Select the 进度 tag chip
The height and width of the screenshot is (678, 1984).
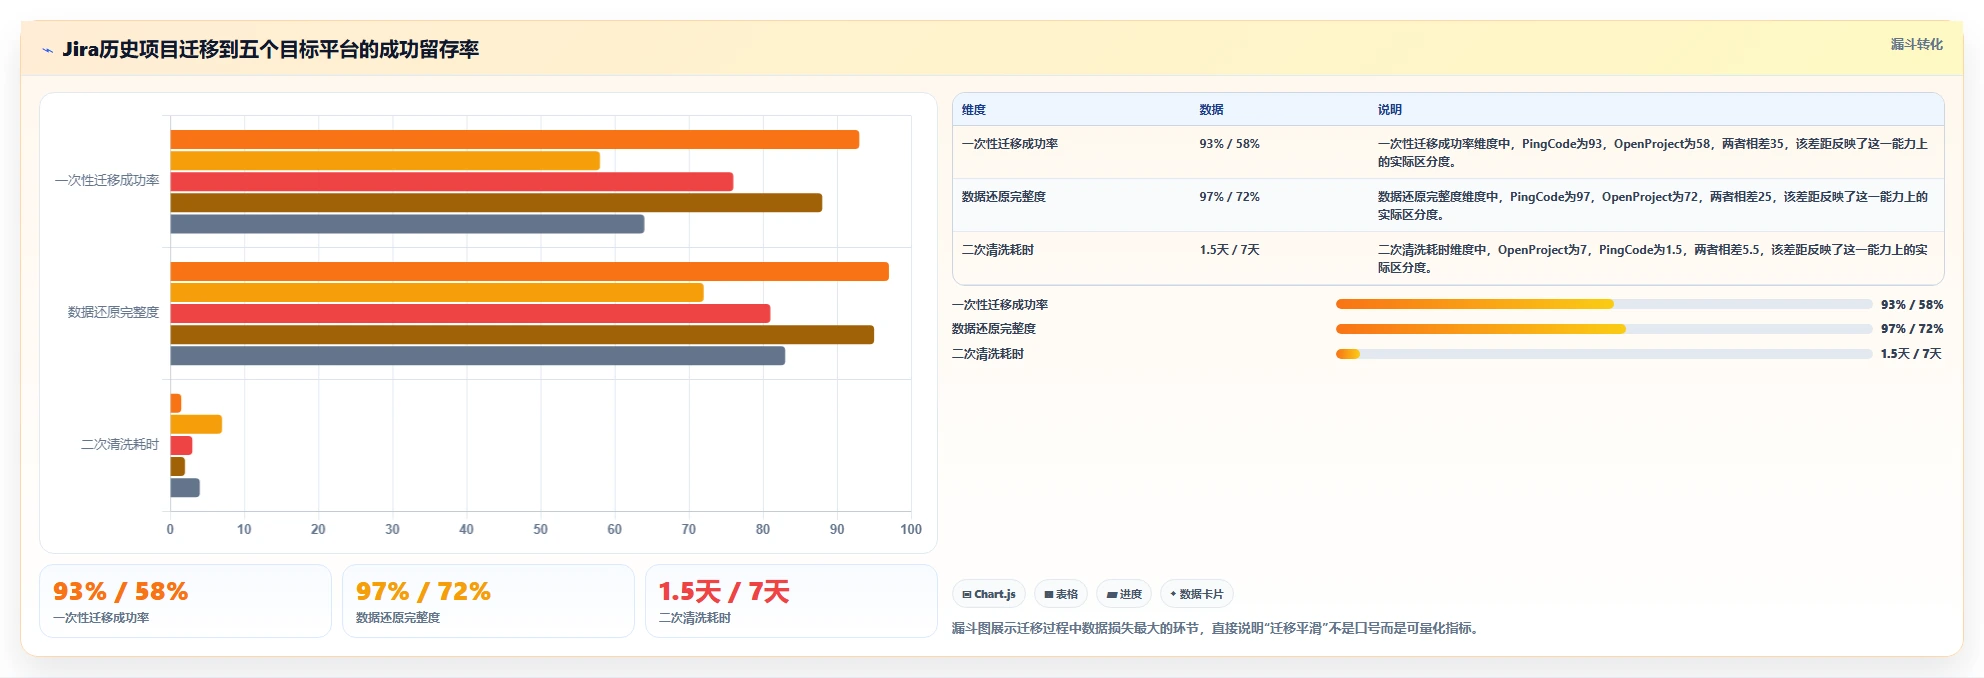1124,594
